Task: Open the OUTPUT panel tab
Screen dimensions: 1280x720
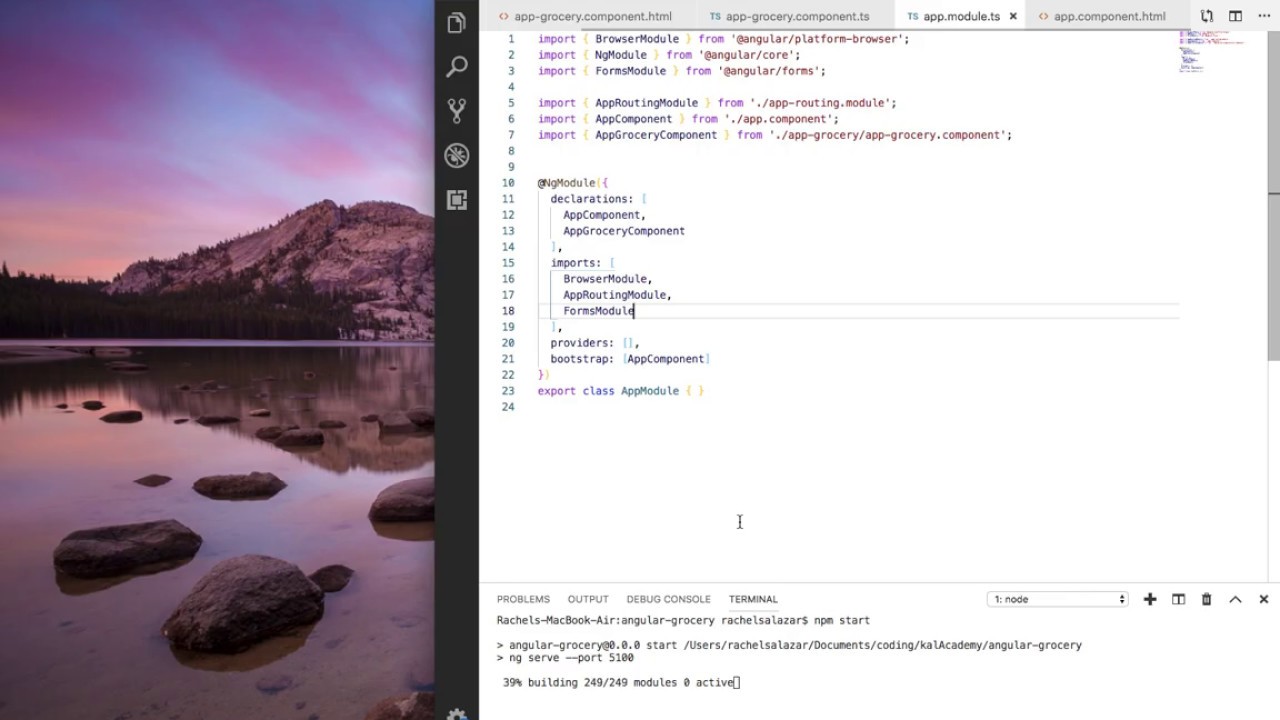Action: click(x=588, y=599)
